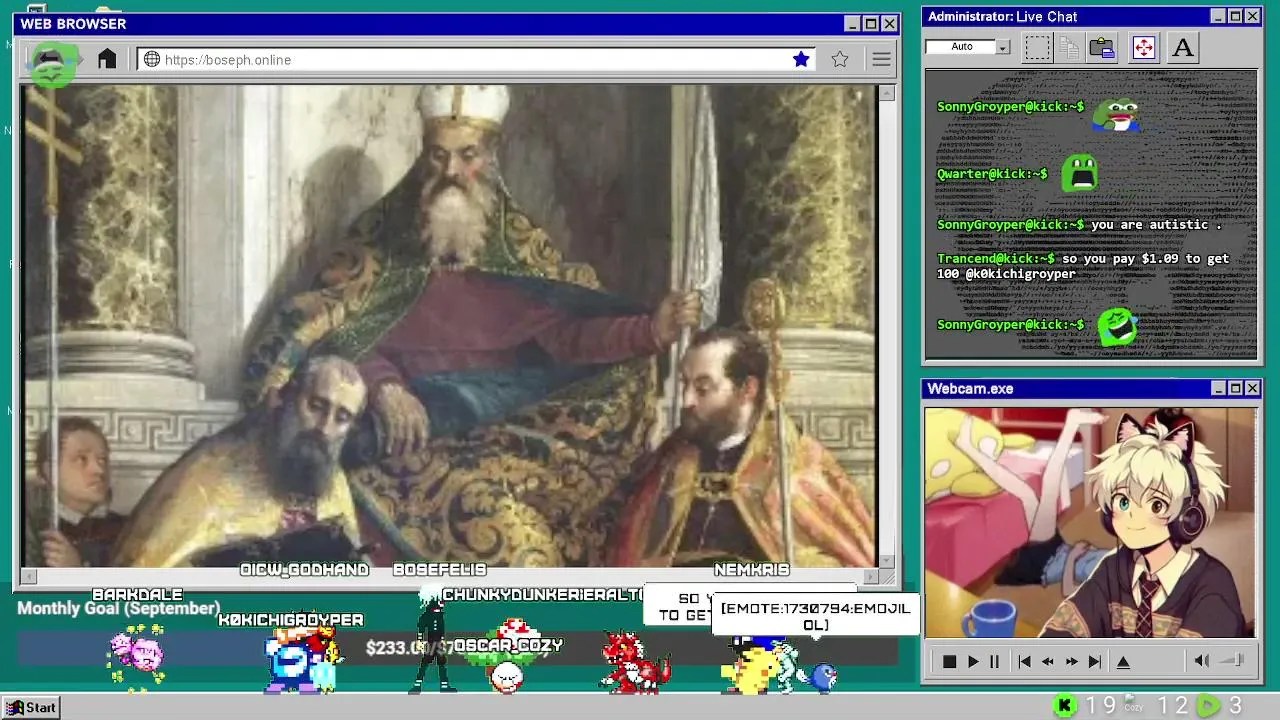Maximize the Webcam.exe window

[1235, 388]
